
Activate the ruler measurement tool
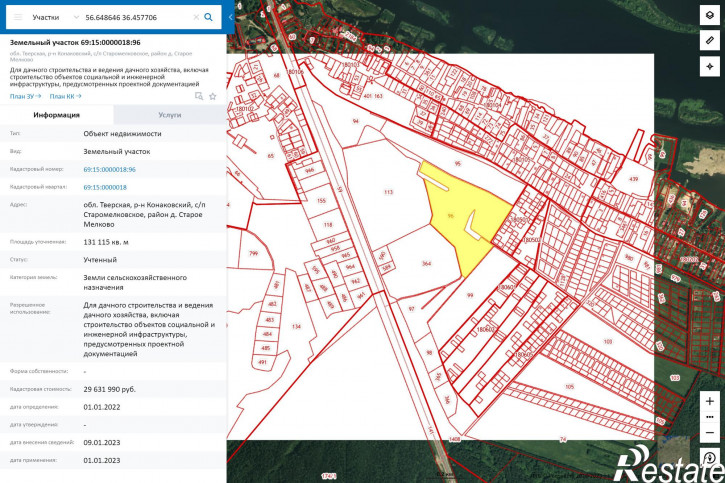[710, 41]
